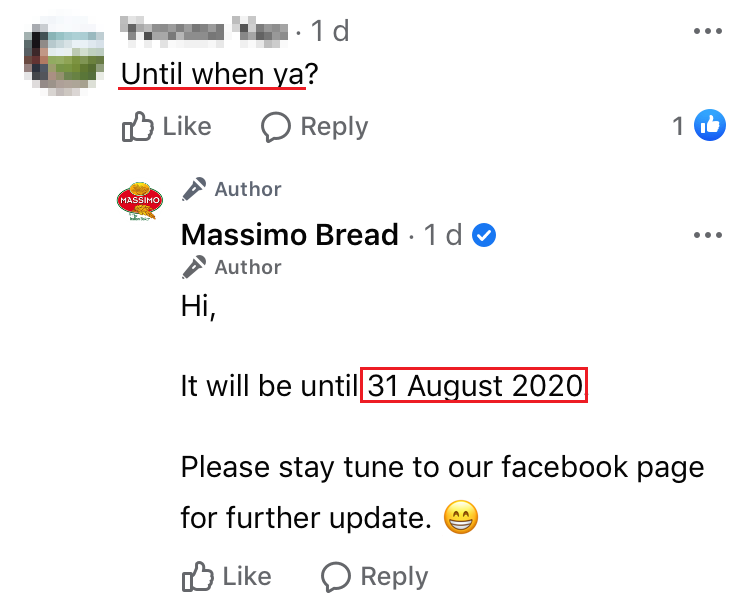This screenshot has height=608, width=750.
Task: Click "1 d" timestamp beside Massimo Bread
Action: click(443, 236)
